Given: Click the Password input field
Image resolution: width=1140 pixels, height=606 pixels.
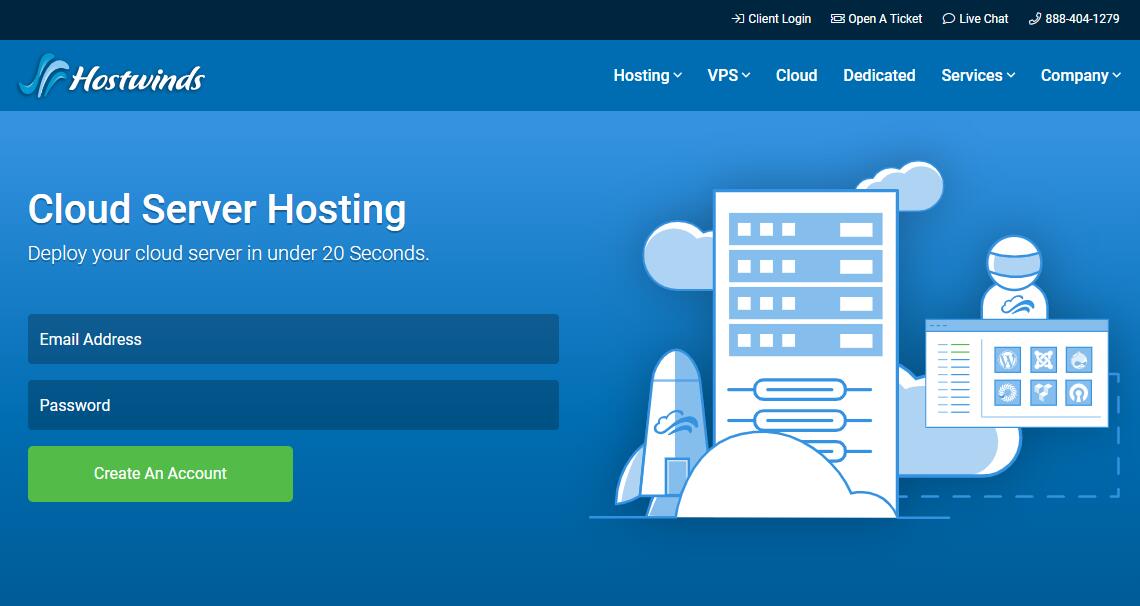Looking at the screenshot, I should pyautogui.click(x=293, y=405).
